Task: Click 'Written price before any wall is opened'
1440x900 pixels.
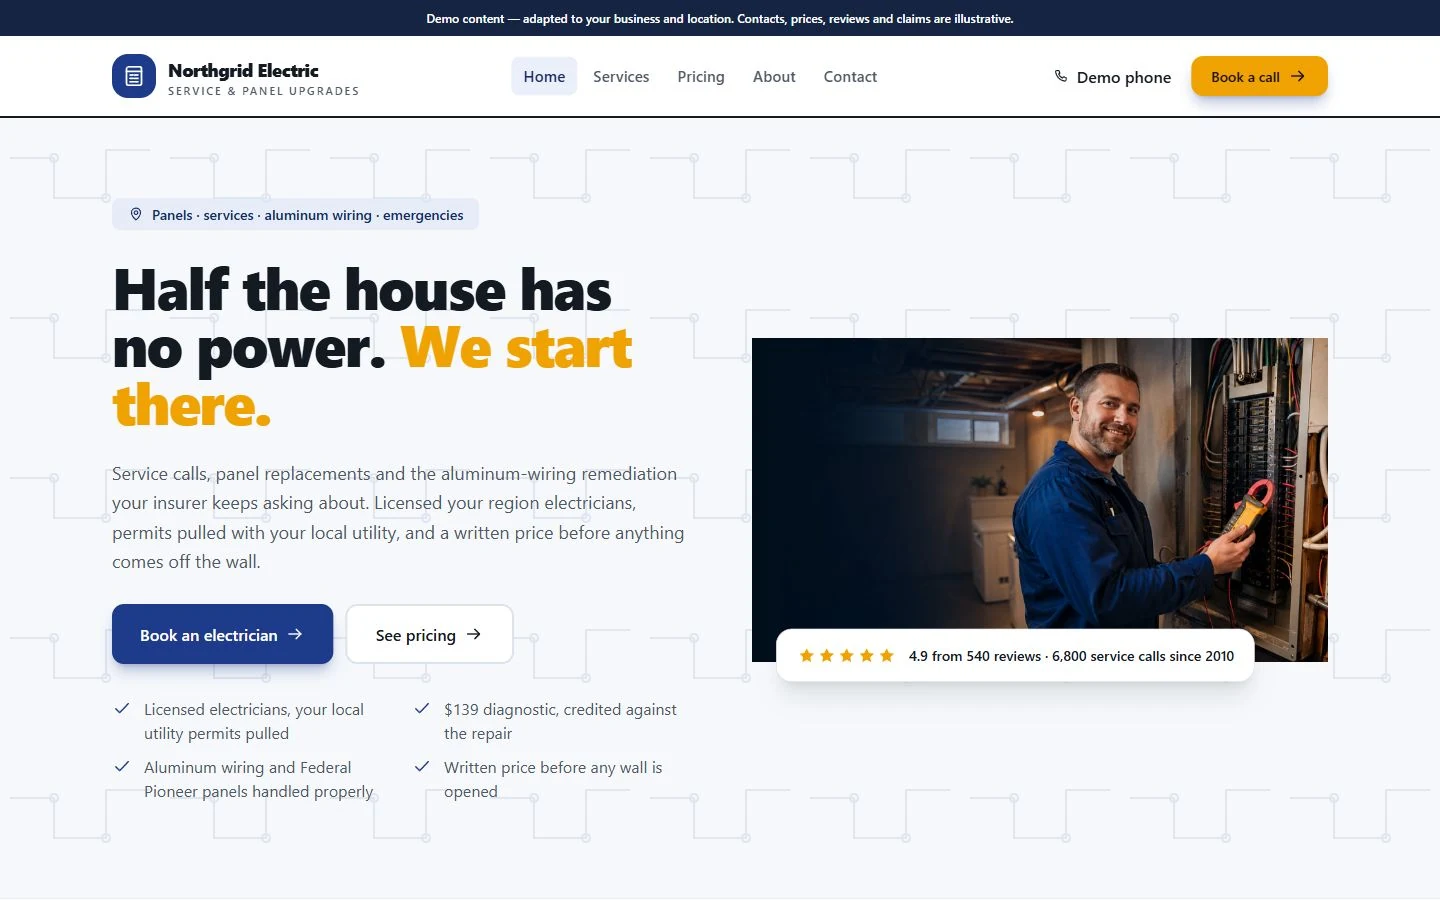Action: (x=553, y=779)
